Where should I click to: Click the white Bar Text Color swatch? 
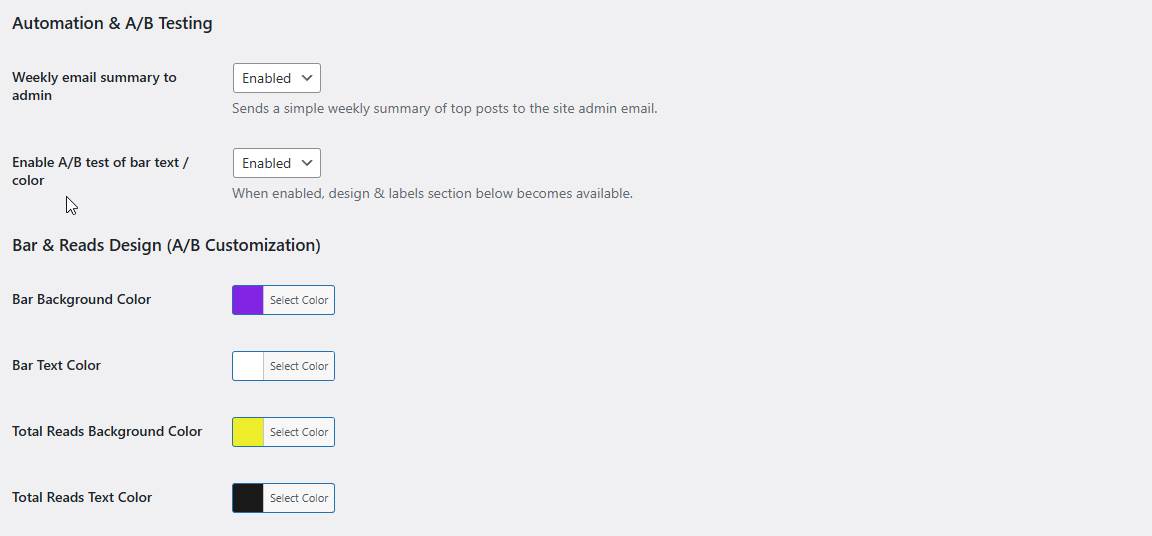coord(248,366)
